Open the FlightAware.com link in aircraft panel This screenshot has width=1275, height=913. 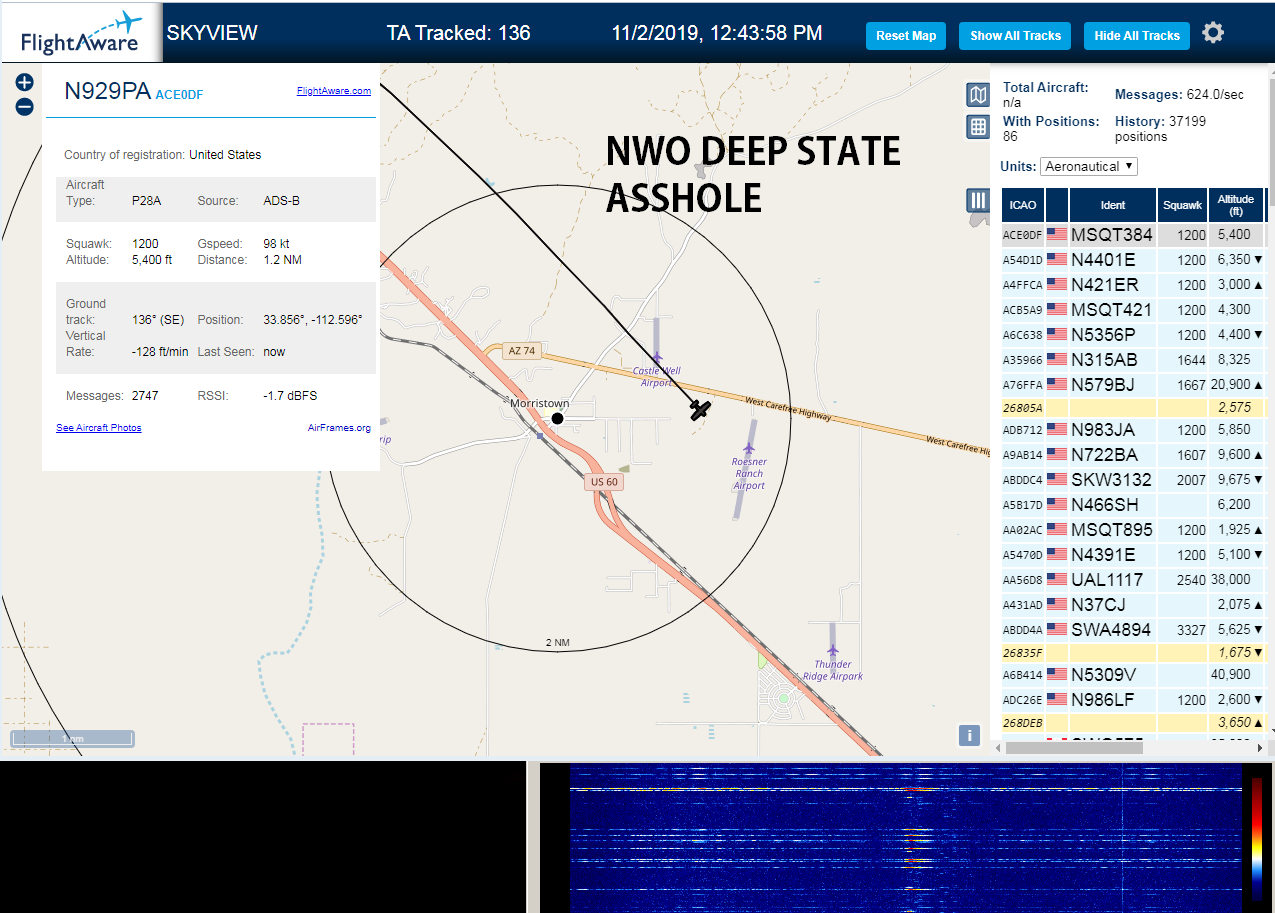334,91
